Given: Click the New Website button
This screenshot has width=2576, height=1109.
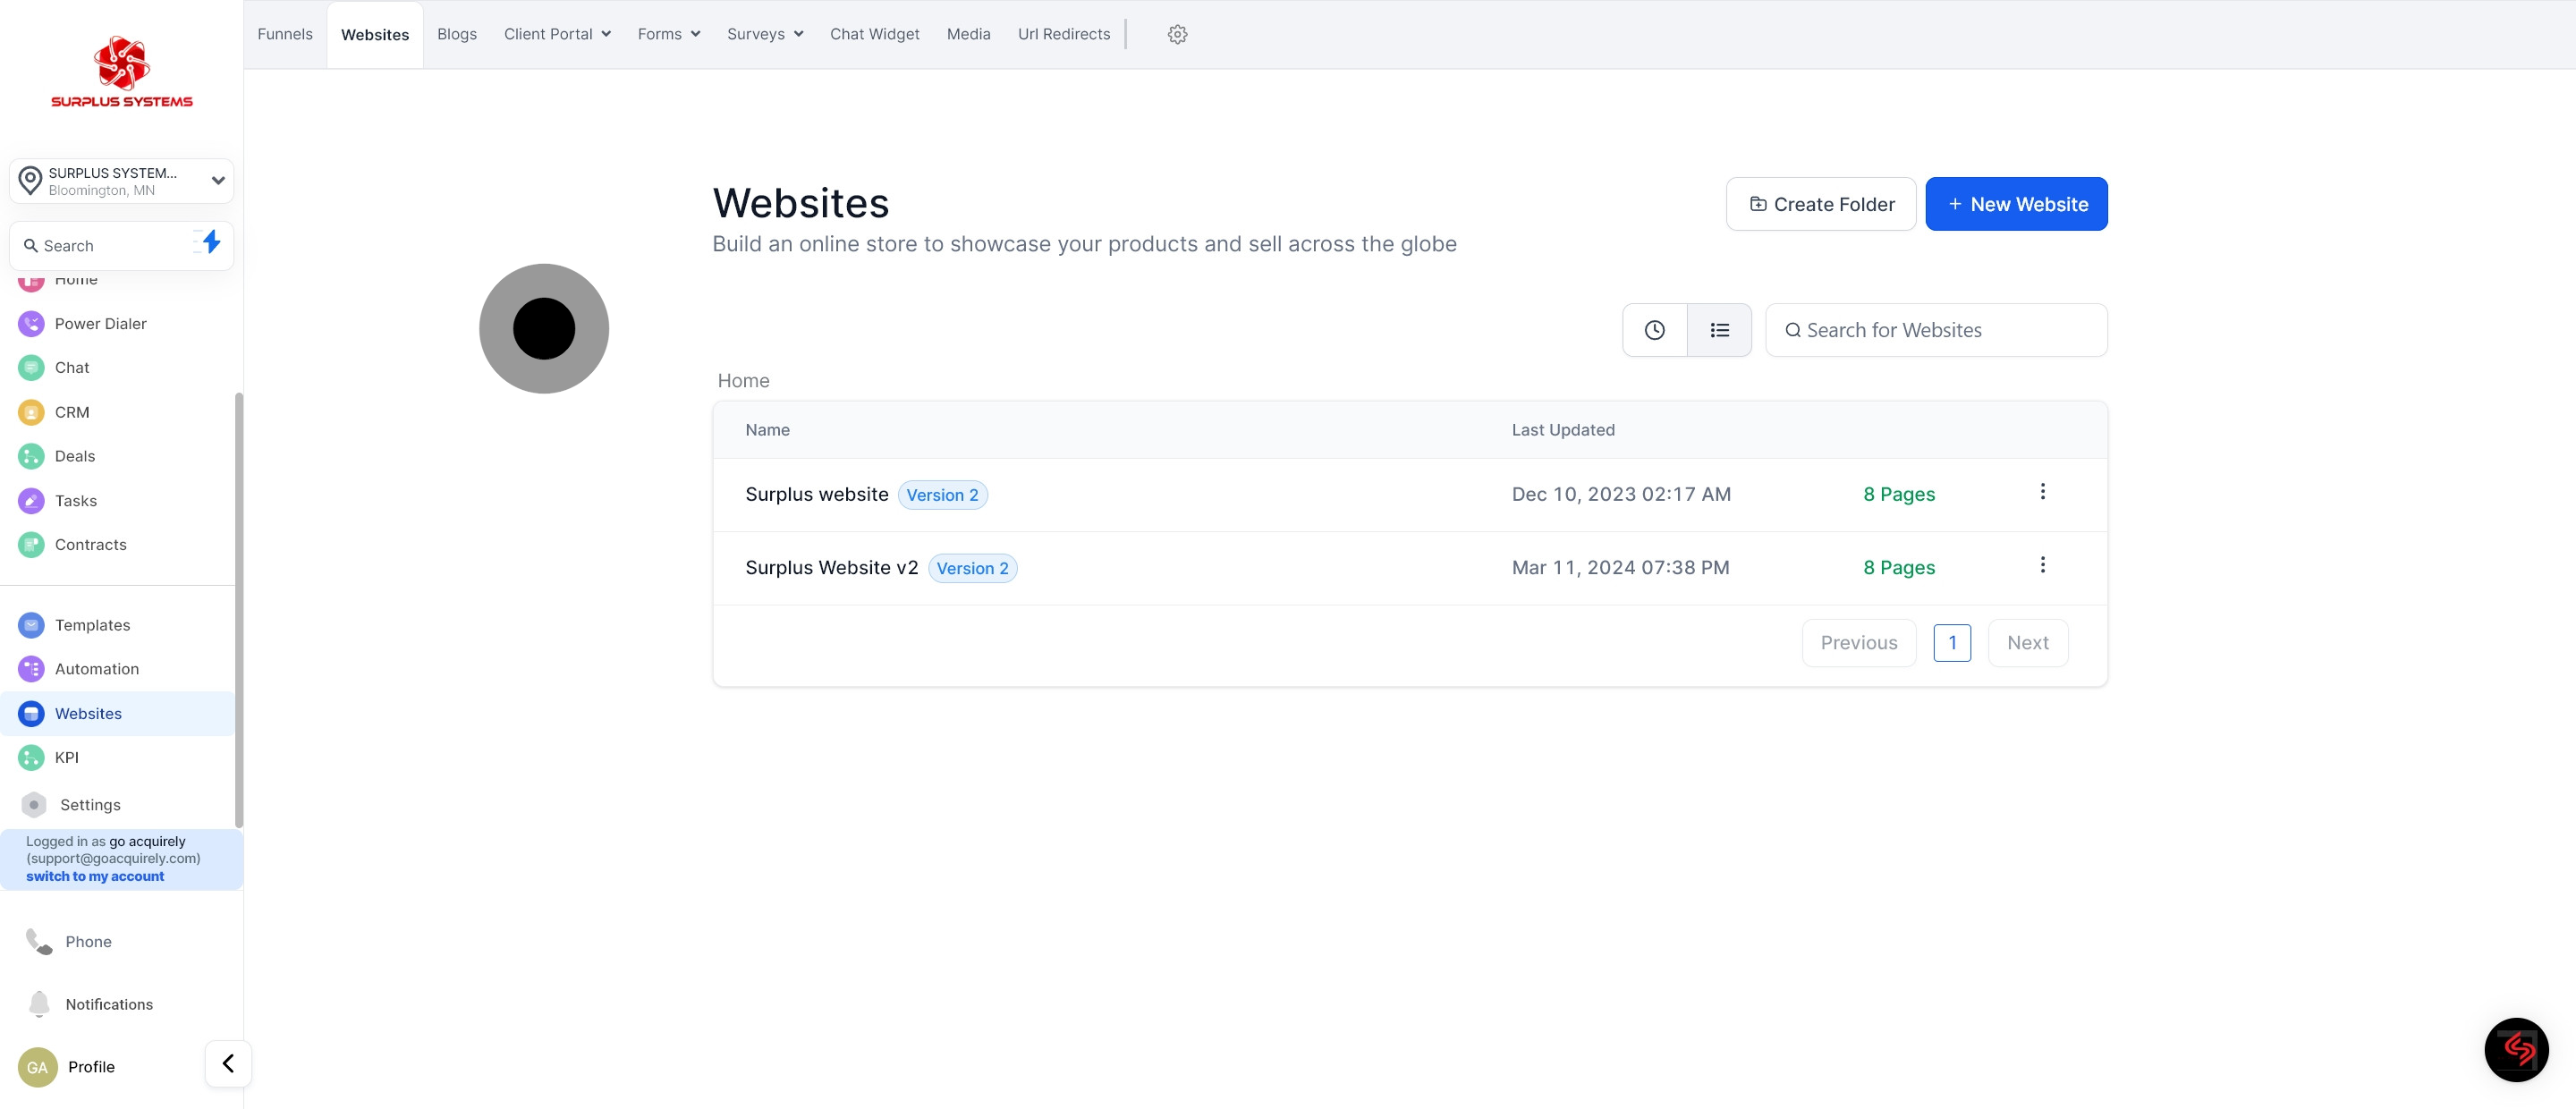Looking at the screenshot, I should [2016, 204].
